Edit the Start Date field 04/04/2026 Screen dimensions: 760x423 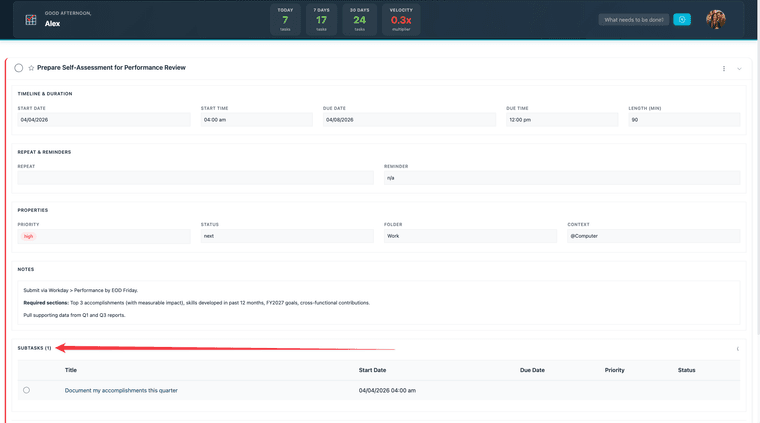[x=104, y=120]
